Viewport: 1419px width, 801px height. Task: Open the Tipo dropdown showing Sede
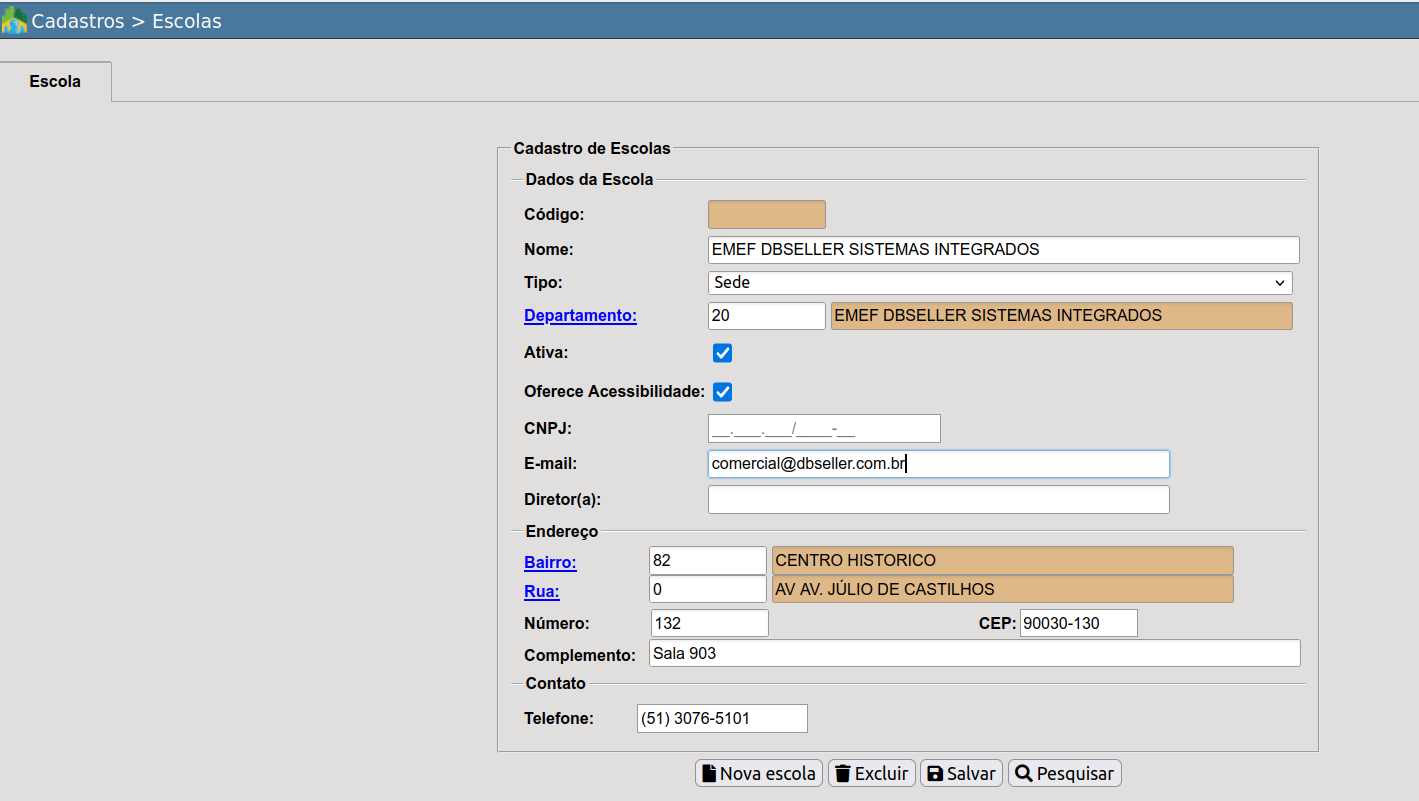[x=1000, y=283]
